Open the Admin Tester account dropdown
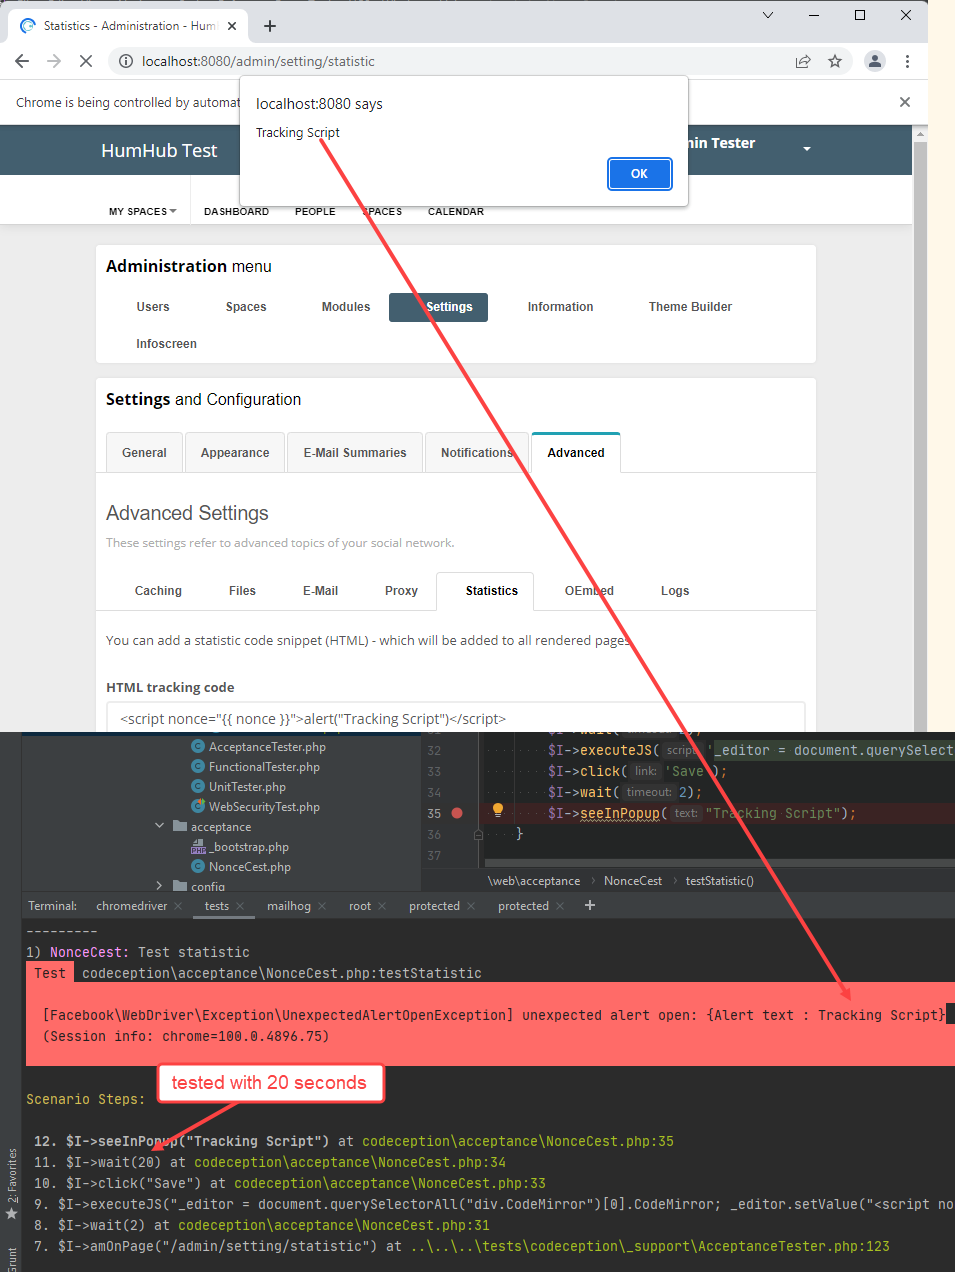Screen dimensions: 955x1272 pyautogui.click(x=807, y=148)
